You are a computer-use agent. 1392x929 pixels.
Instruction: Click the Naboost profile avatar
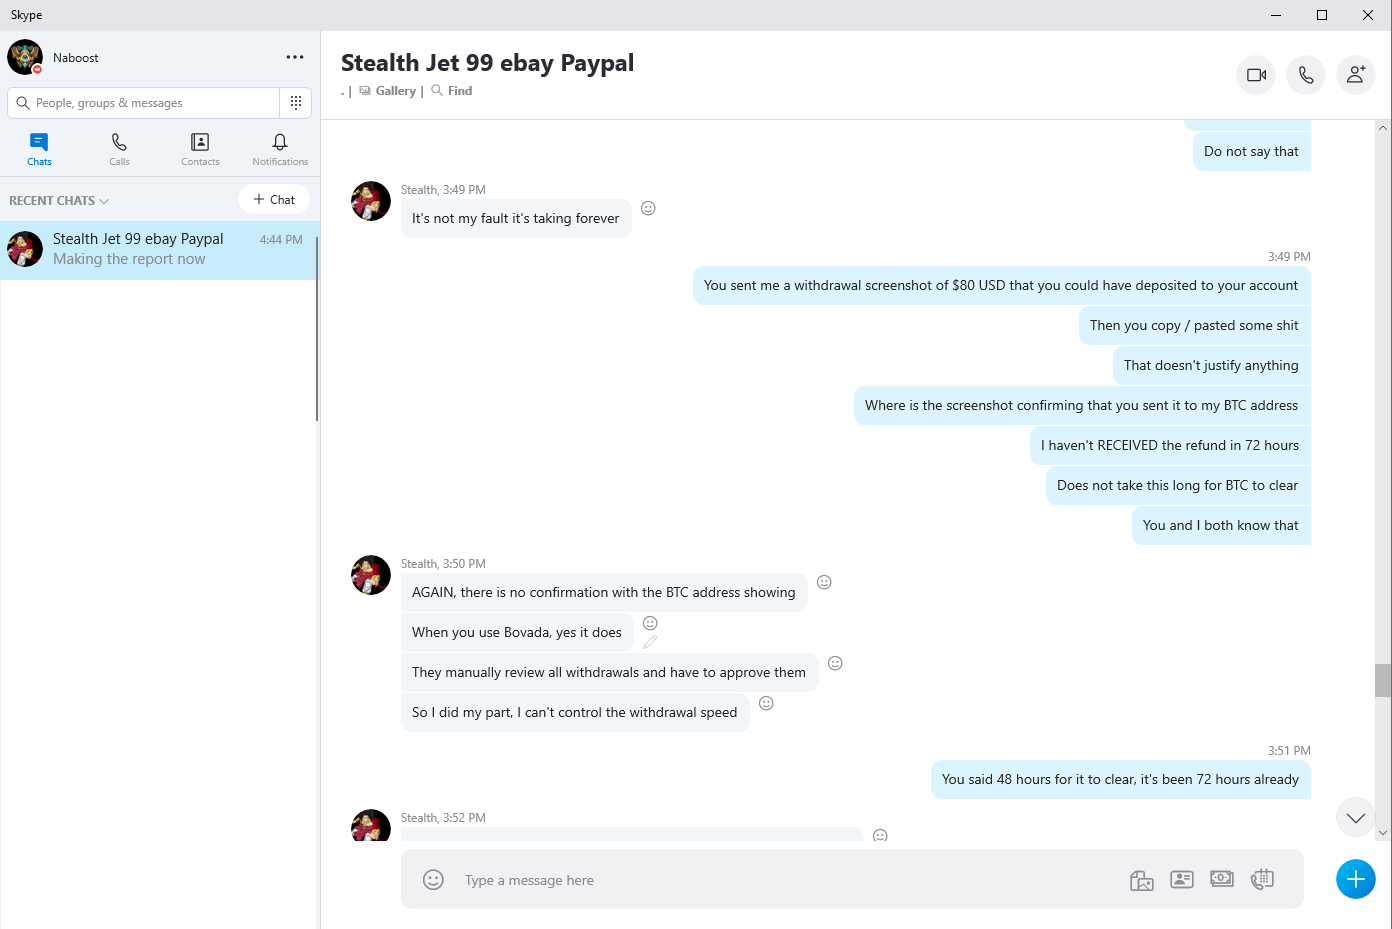(25, 57)
